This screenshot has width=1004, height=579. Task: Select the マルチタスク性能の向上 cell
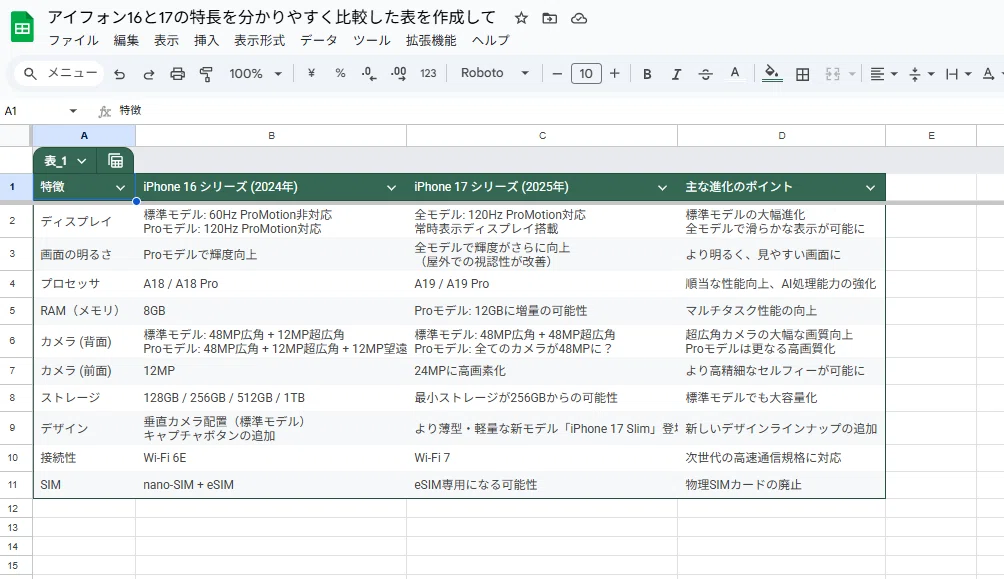pos(782,311)
